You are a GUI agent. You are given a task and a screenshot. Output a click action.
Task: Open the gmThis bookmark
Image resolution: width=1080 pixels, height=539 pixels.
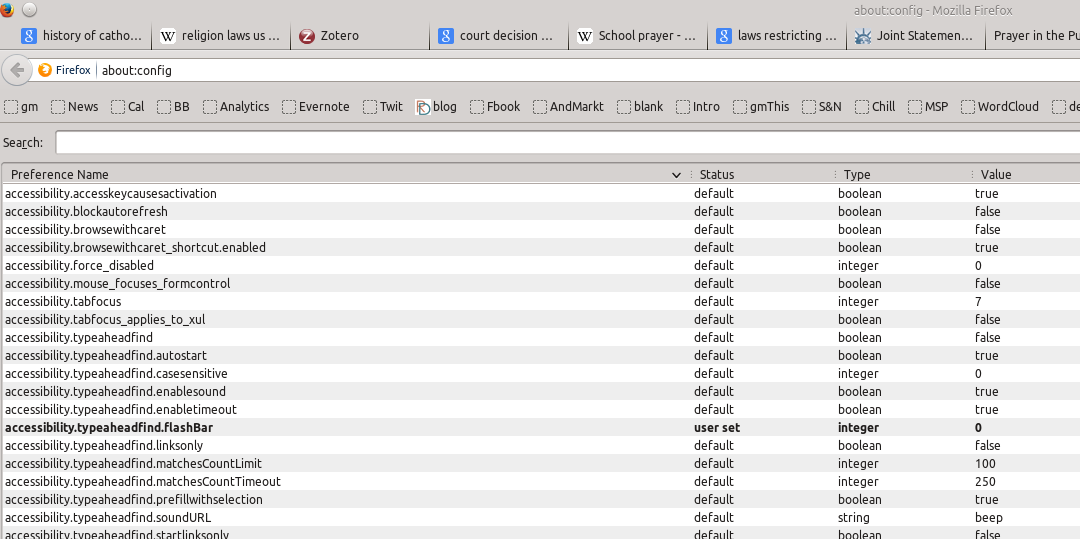pyautogui.click(x=762, y=107)
